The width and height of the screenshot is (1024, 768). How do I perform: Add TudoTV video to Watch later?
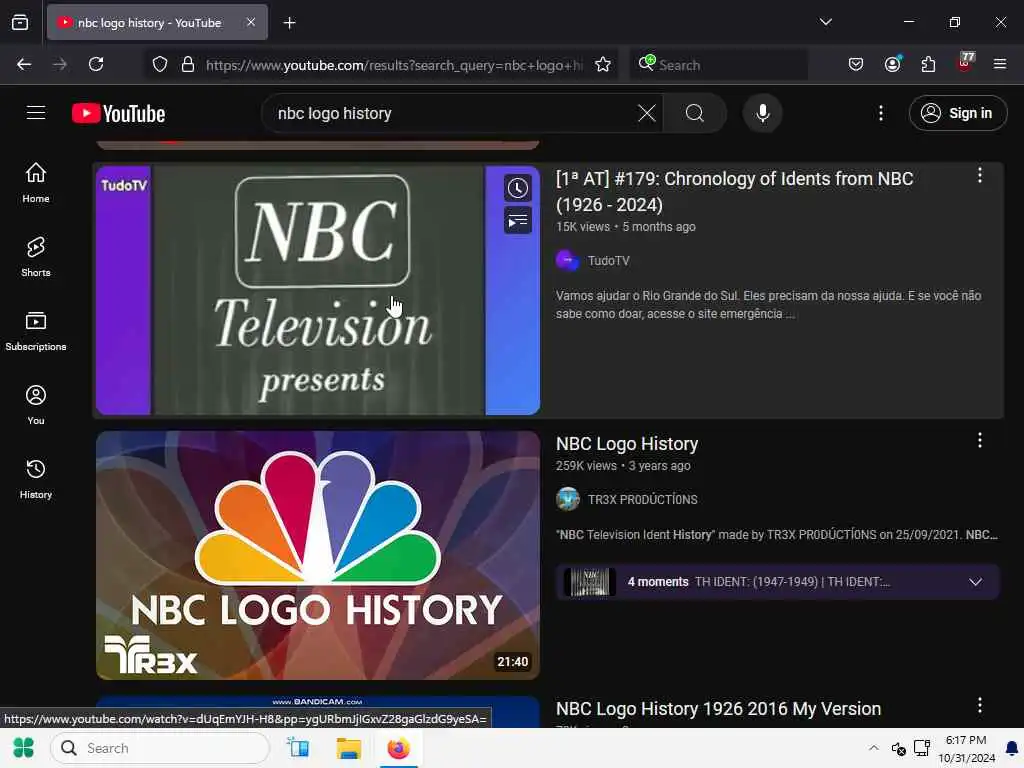pos(518,188)
